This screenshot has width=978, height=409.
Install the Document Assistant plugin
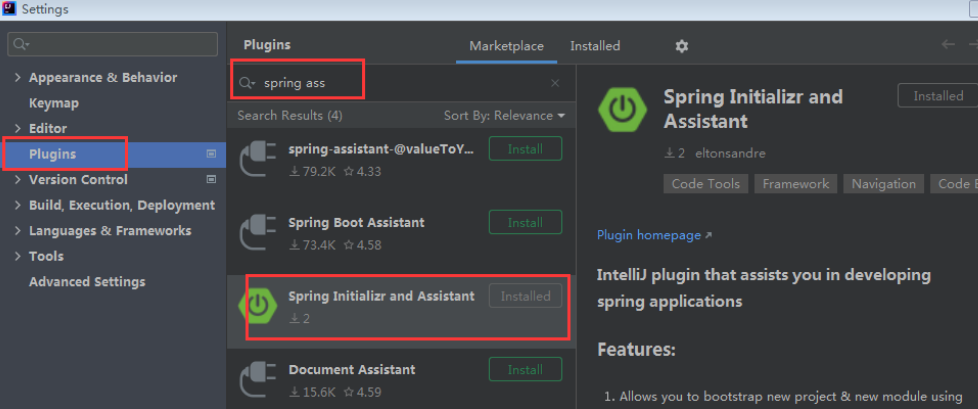(x=525, y=370)
